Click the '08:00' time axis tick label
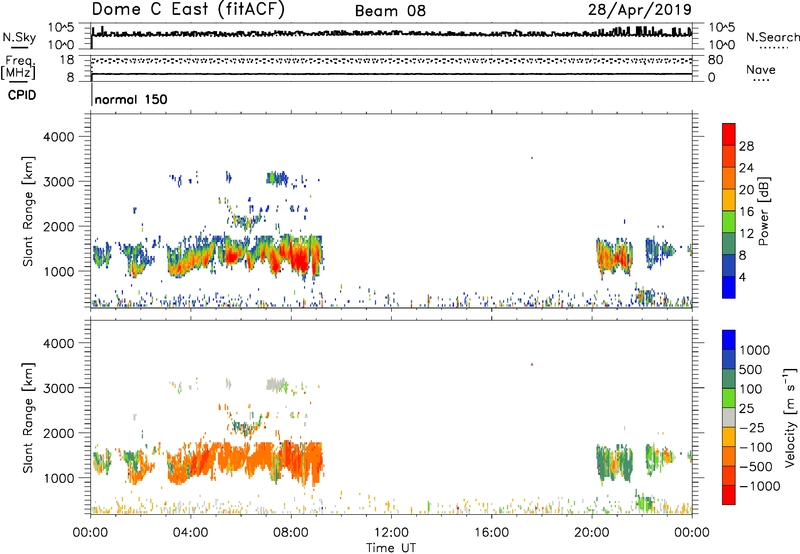The image size is (800, 554). pos(290,533)
